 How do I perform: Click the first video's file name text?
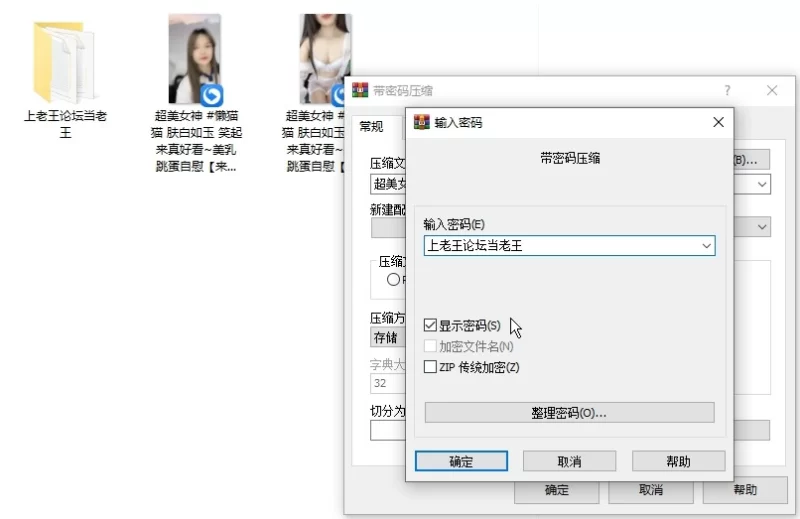pyautogui.click(x=196, y=141)
